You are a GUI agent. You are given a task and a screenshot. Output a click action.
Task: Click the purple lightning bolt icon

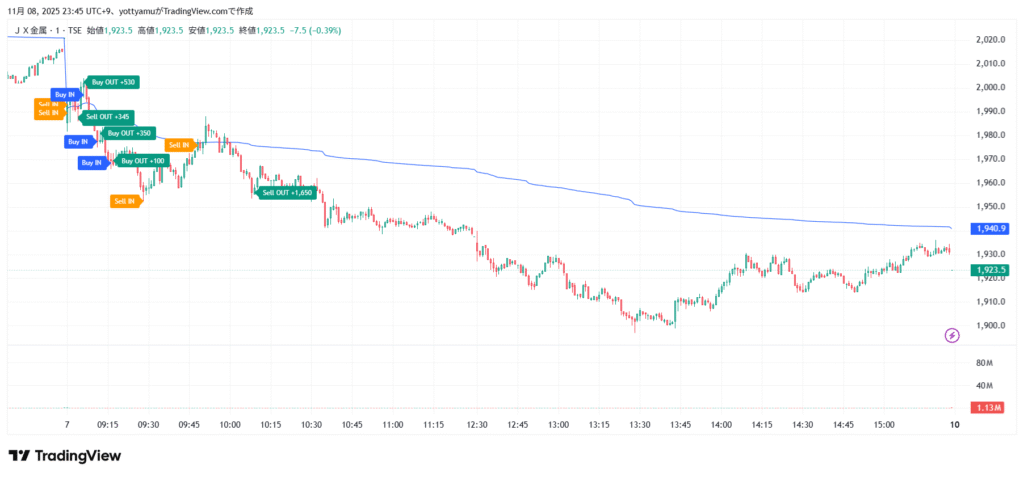[951, 335]
